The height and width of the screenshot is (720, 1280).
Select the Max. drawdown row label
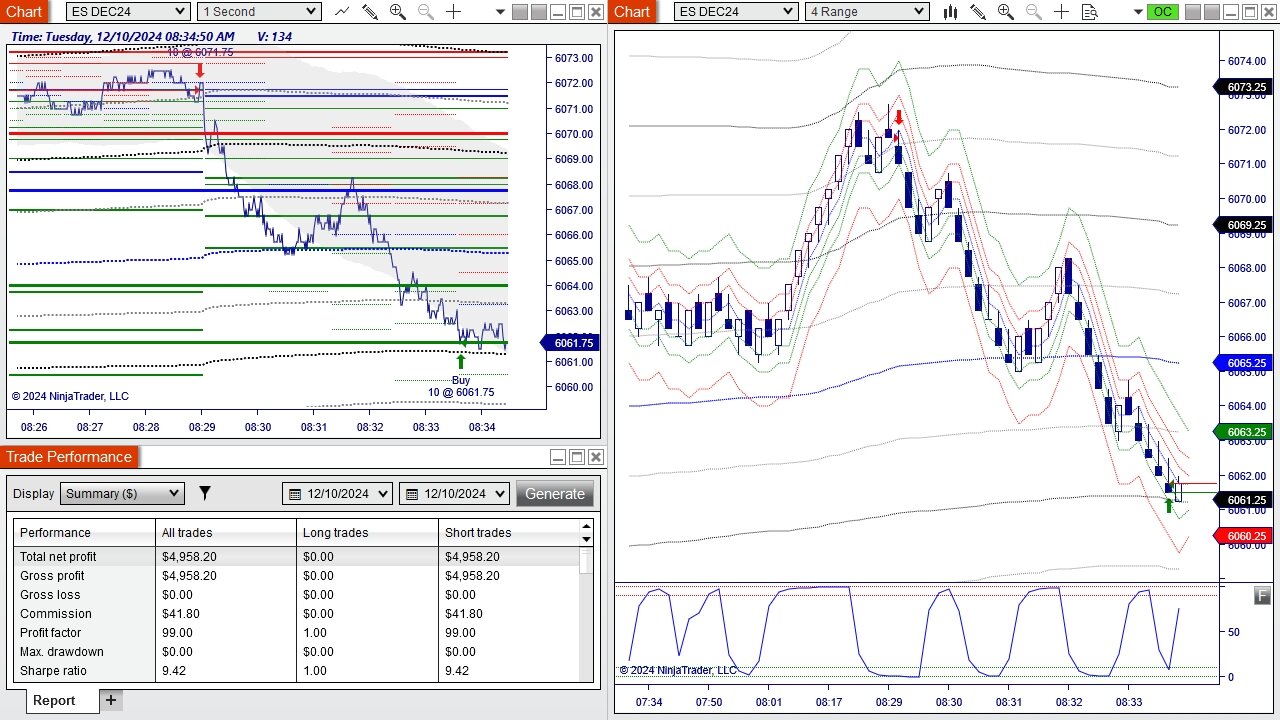click(x=61, y=652)
